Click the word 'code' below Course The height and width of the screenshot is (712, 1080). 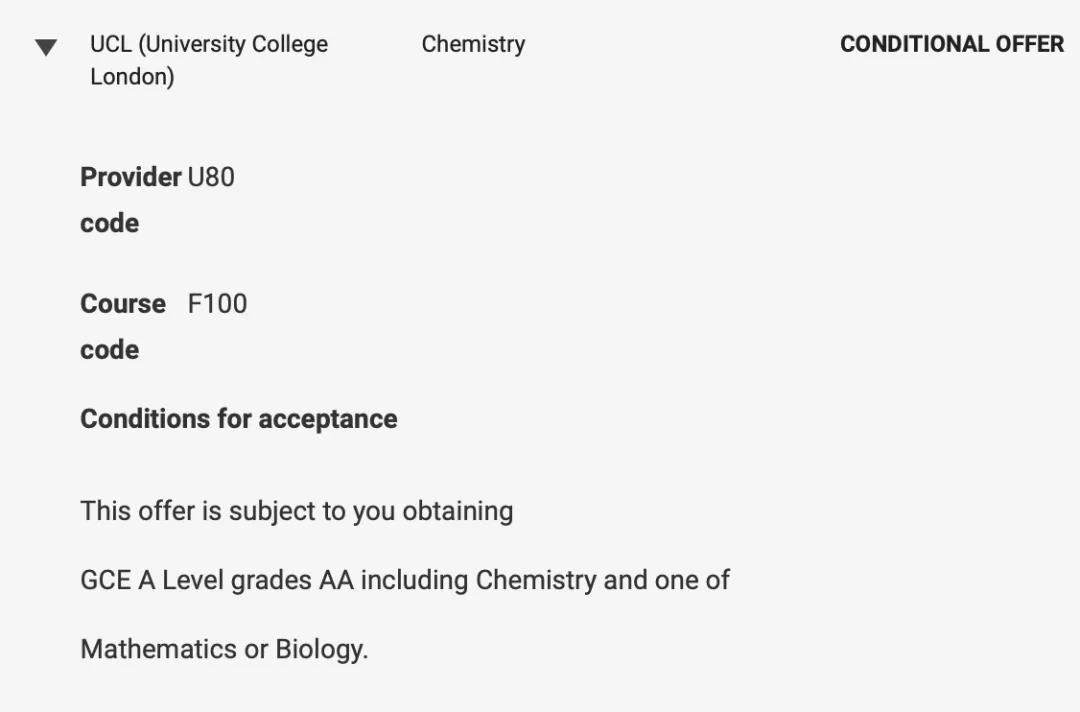109,350
